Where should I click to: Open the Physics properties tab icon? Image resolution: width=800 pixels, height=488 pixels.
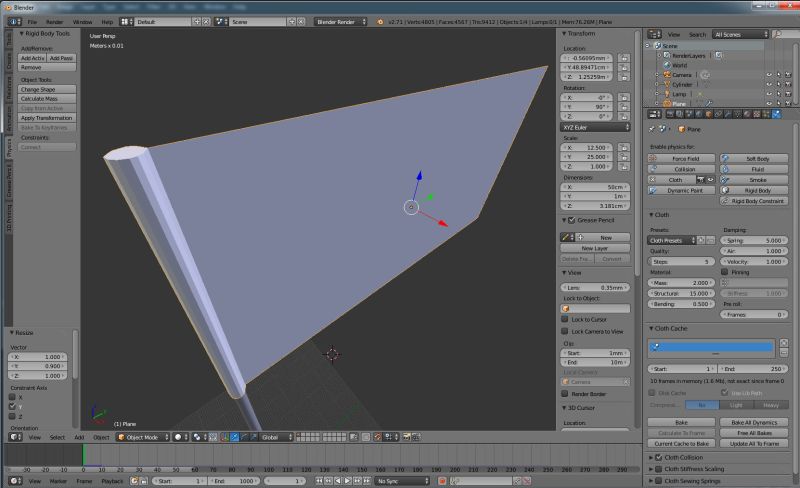pyautogui.click(x=776, y=114)
